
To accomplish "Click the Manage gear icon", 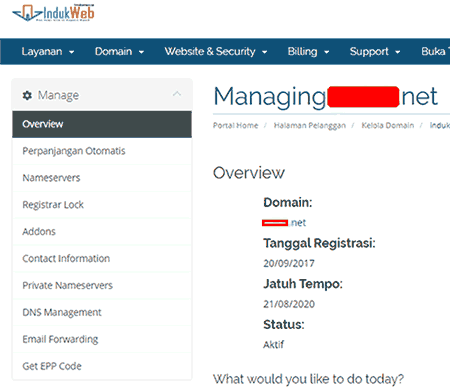I will pos(27,95).
